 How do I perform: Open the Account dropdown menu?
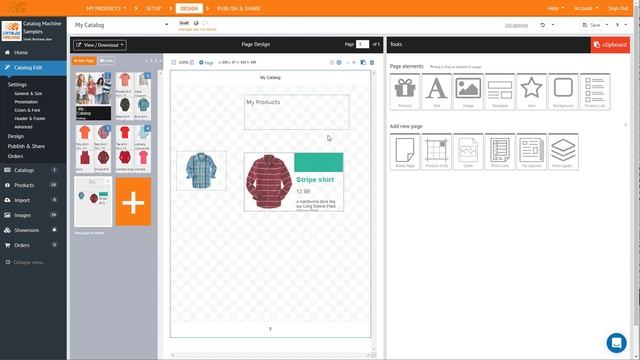[586, 8]
